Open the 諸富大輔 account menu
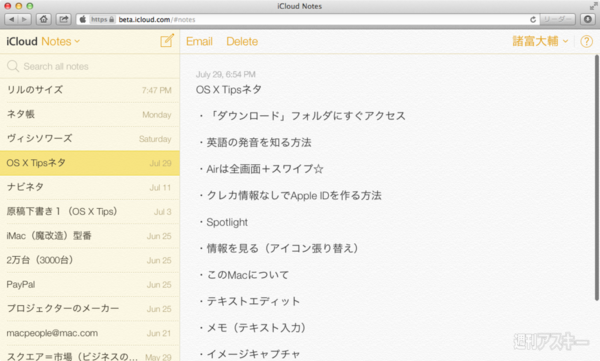Viewport: 600px width, 361px height. tap(540, 41)
